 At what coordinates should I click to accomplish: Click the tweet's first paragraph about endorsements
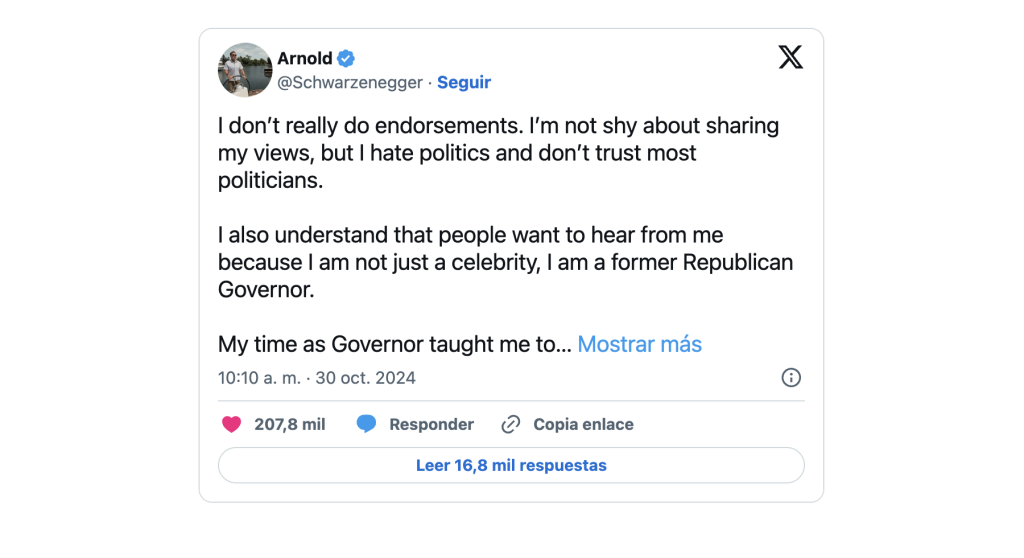[x=498, y=153]
